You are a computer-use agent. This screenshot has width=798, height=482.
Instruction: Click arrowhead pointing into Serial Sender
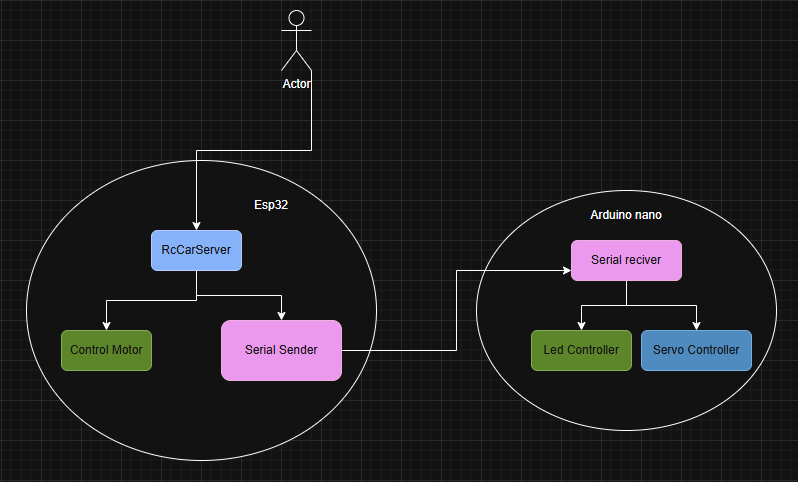281,314
